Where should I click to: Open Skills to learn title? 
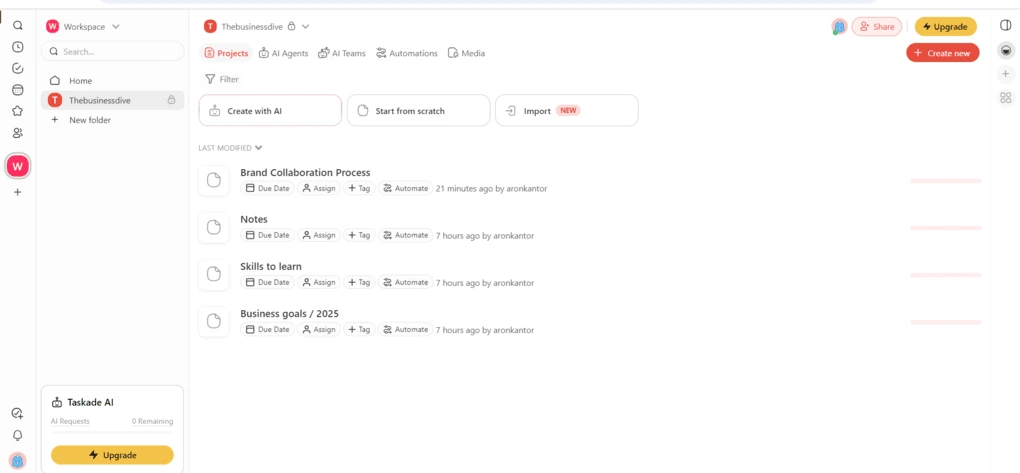point(271,266)
